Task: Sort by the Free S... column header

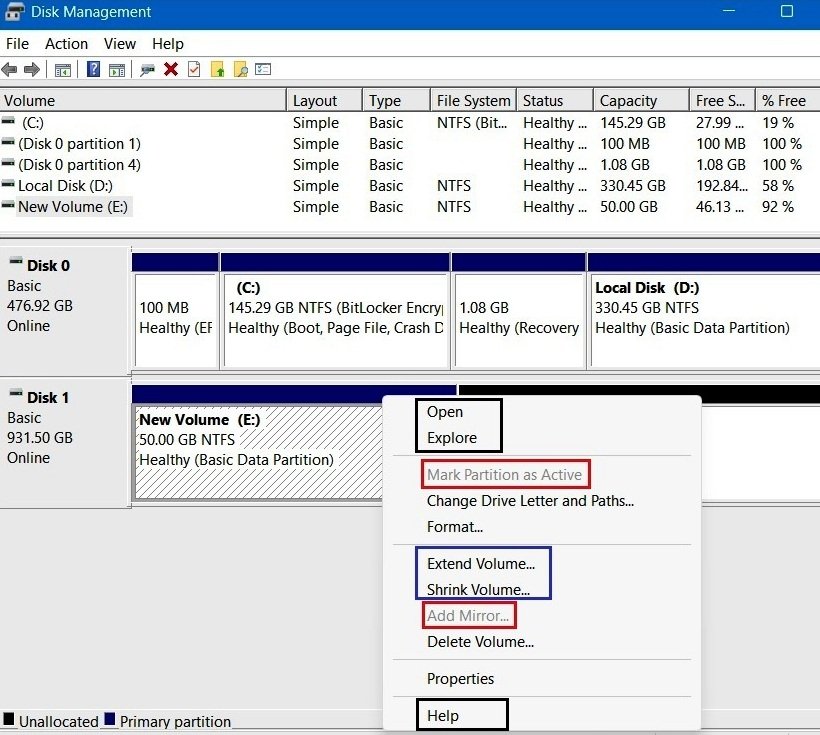Action: click(x=723, y=100)
